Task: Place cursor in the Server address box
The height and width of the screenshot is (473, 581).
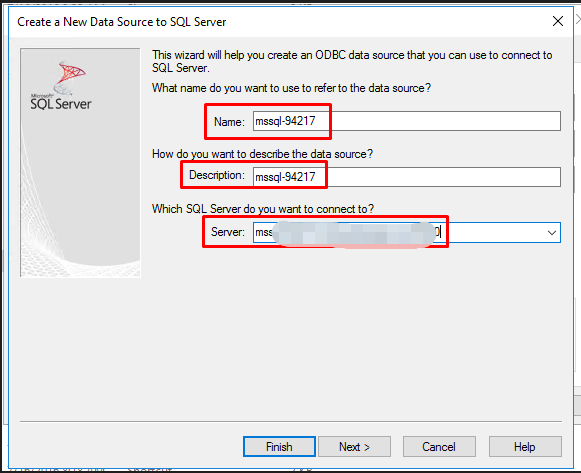Action: pos(398,233)
